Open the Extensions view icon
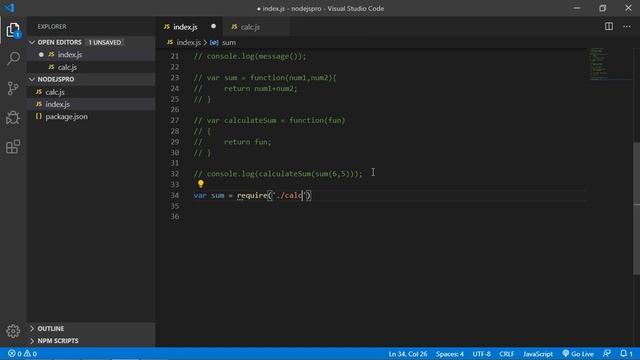 [x=13, y=147]
